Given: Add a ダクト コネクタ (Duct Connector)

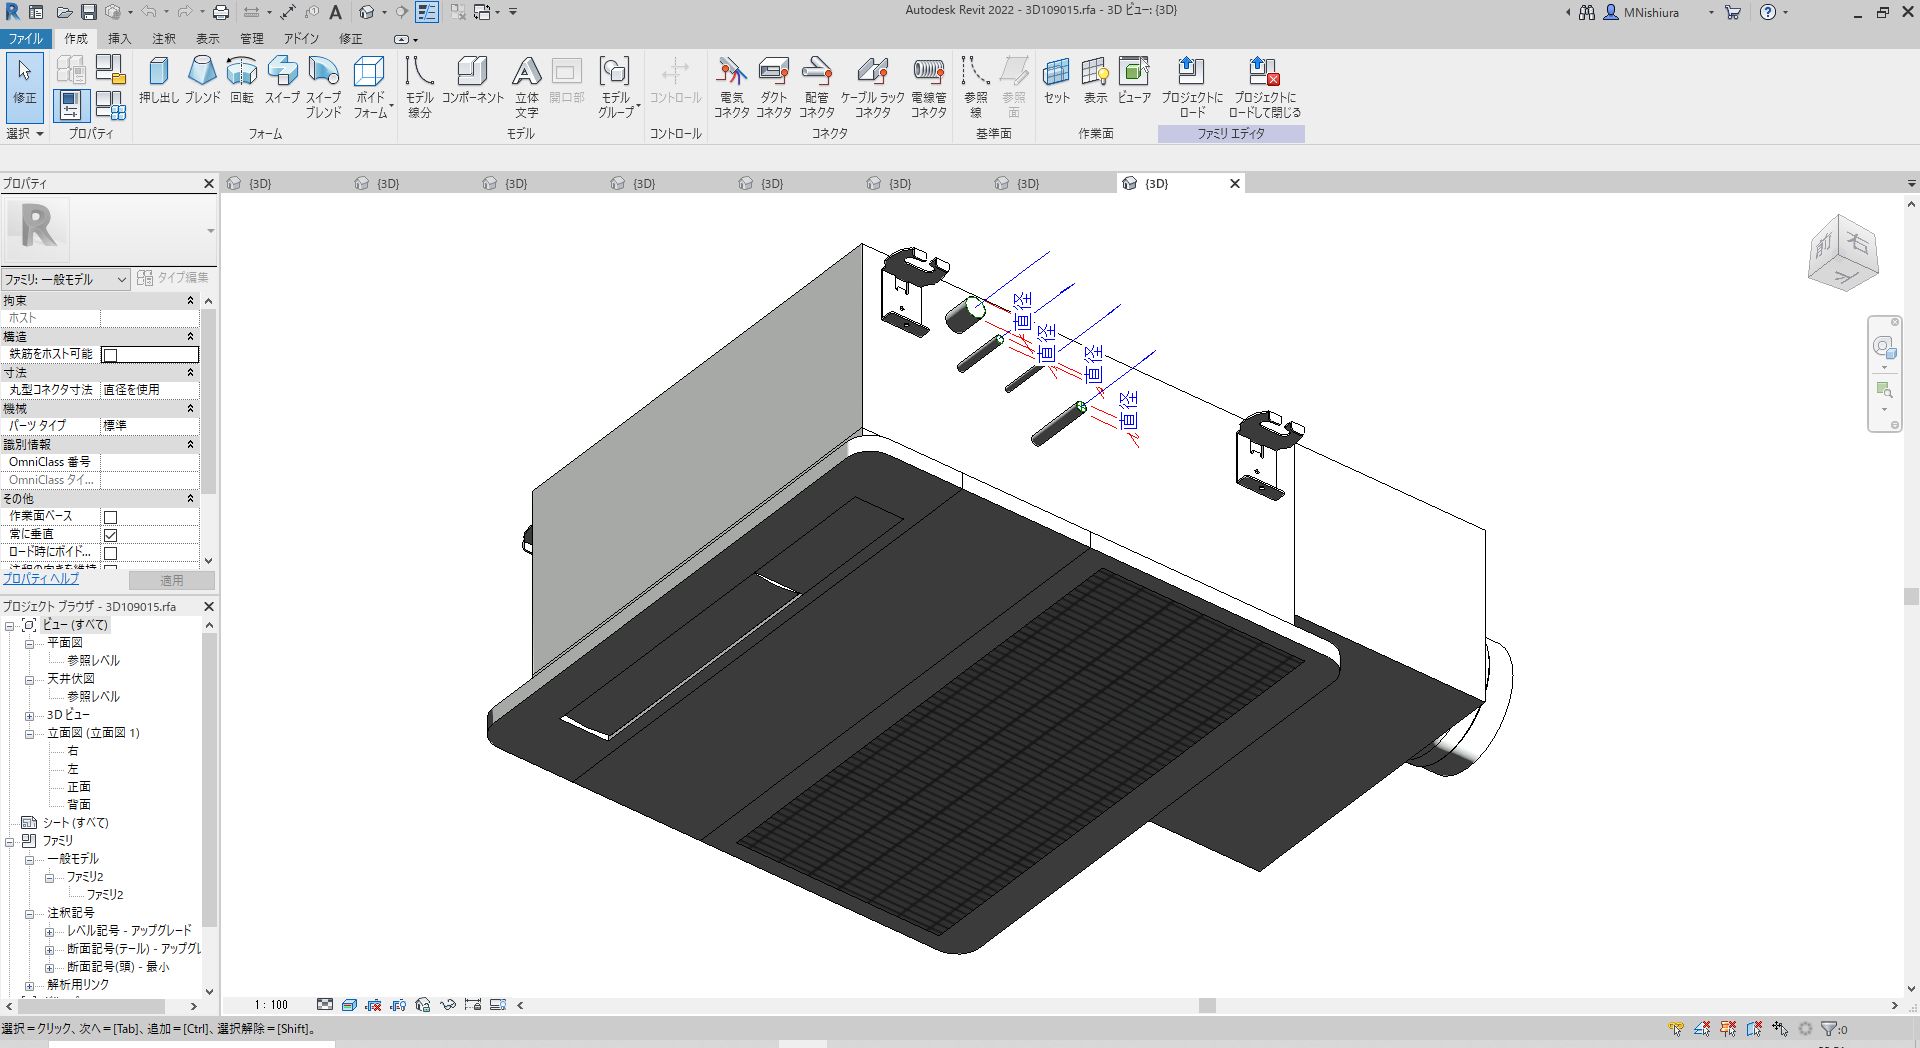Looking at the screenshot, I should pos(773,86).
